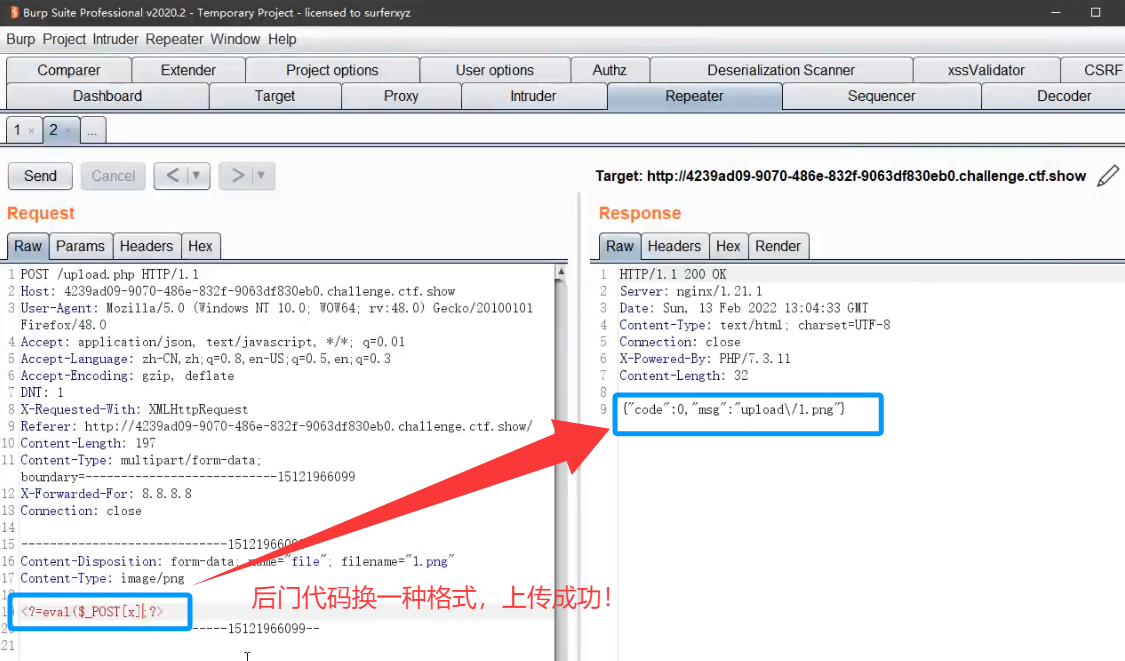Switch to the Intruder tool tab

click(533, 96)
